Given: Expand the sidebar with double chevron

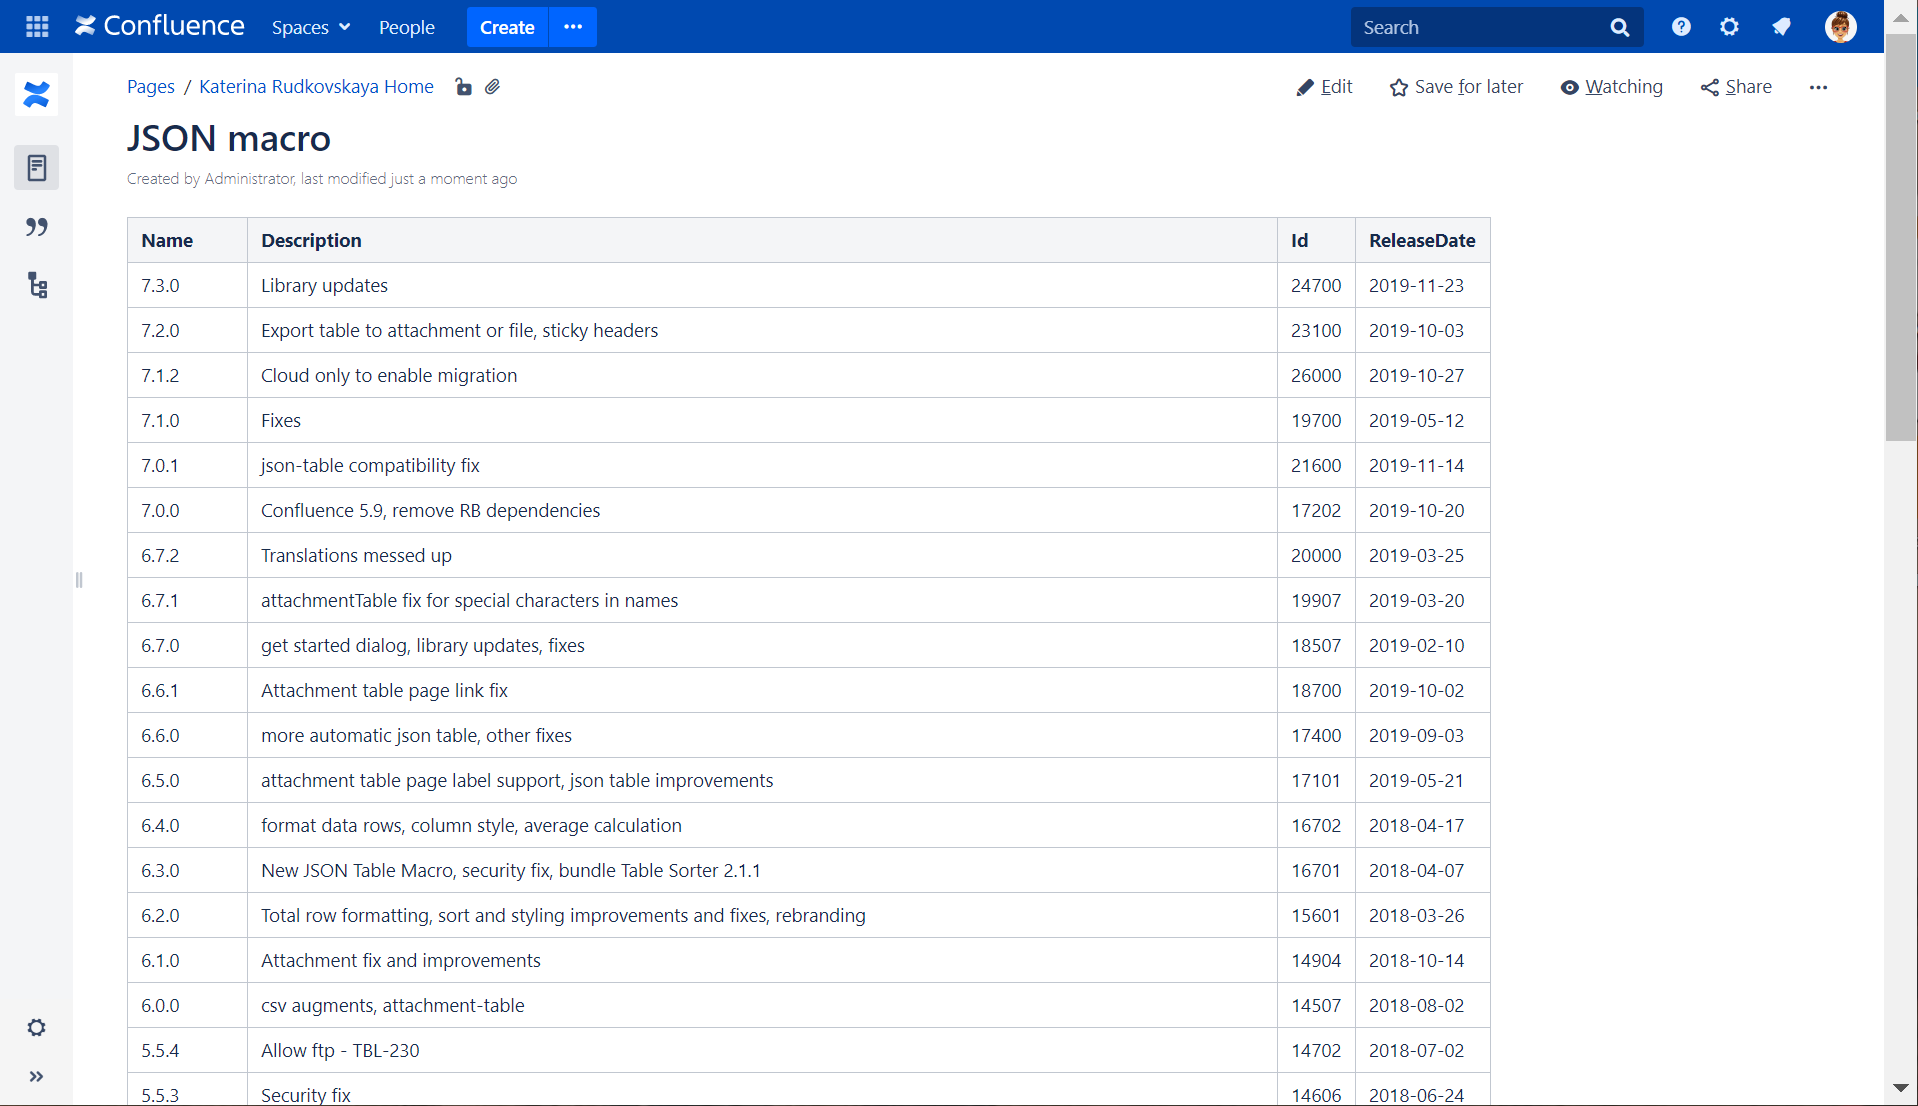Looking at the screenshot, I should click(37, 1077).
